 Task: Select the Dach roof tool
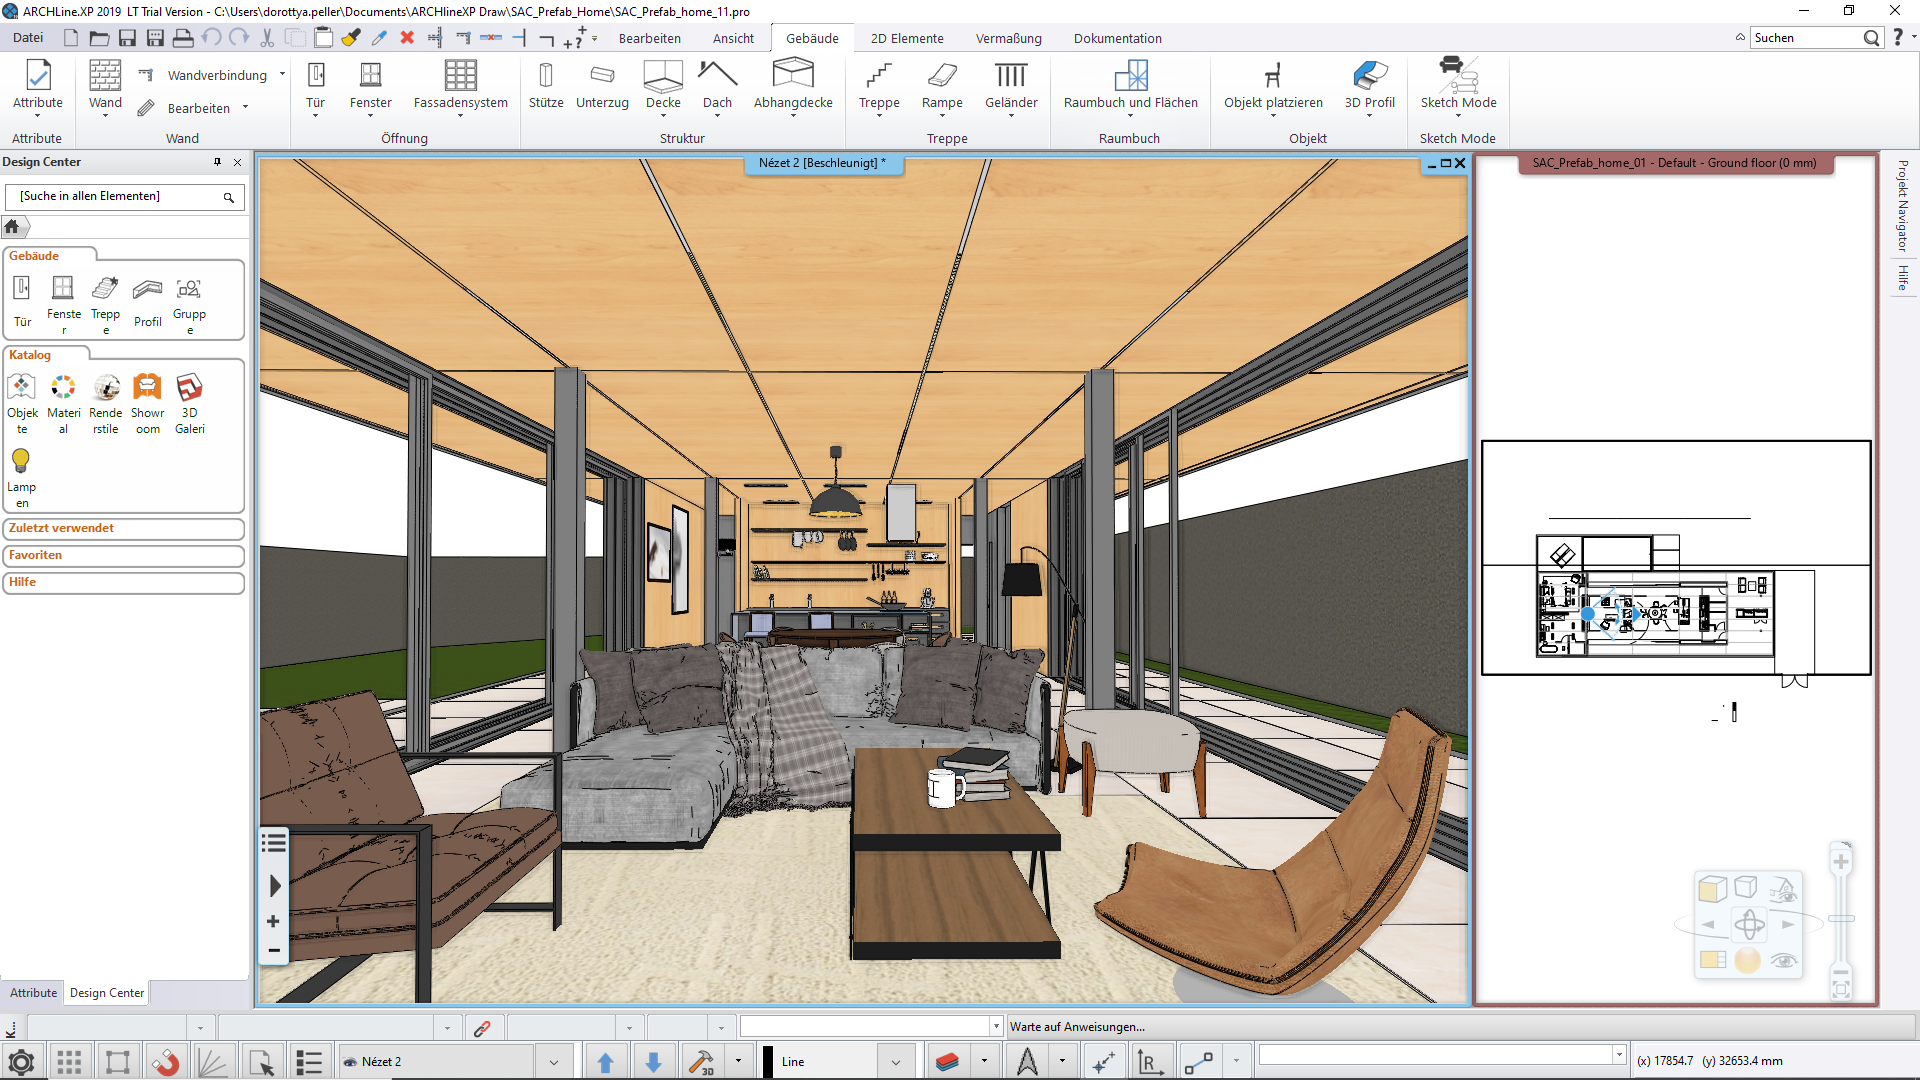click(717, 76)
